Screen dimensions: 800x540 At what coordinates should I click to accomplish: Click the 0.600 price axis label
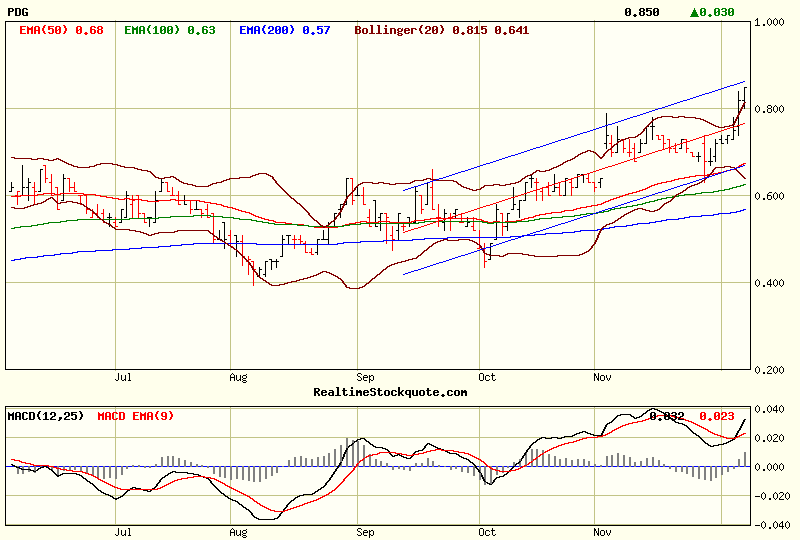pos(769,196)
